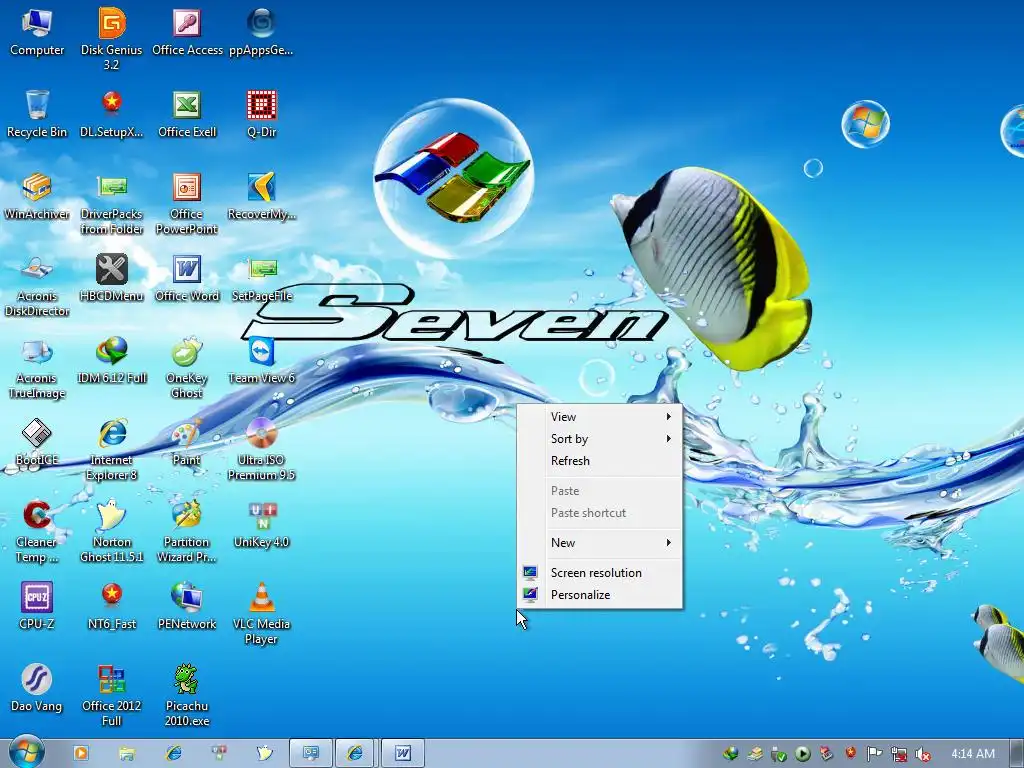This screenshot has height=768, width=1024.
Task: Open Internet Explorer 8 desktop icon
Action: pyautogui.click(x=112, y=450)
